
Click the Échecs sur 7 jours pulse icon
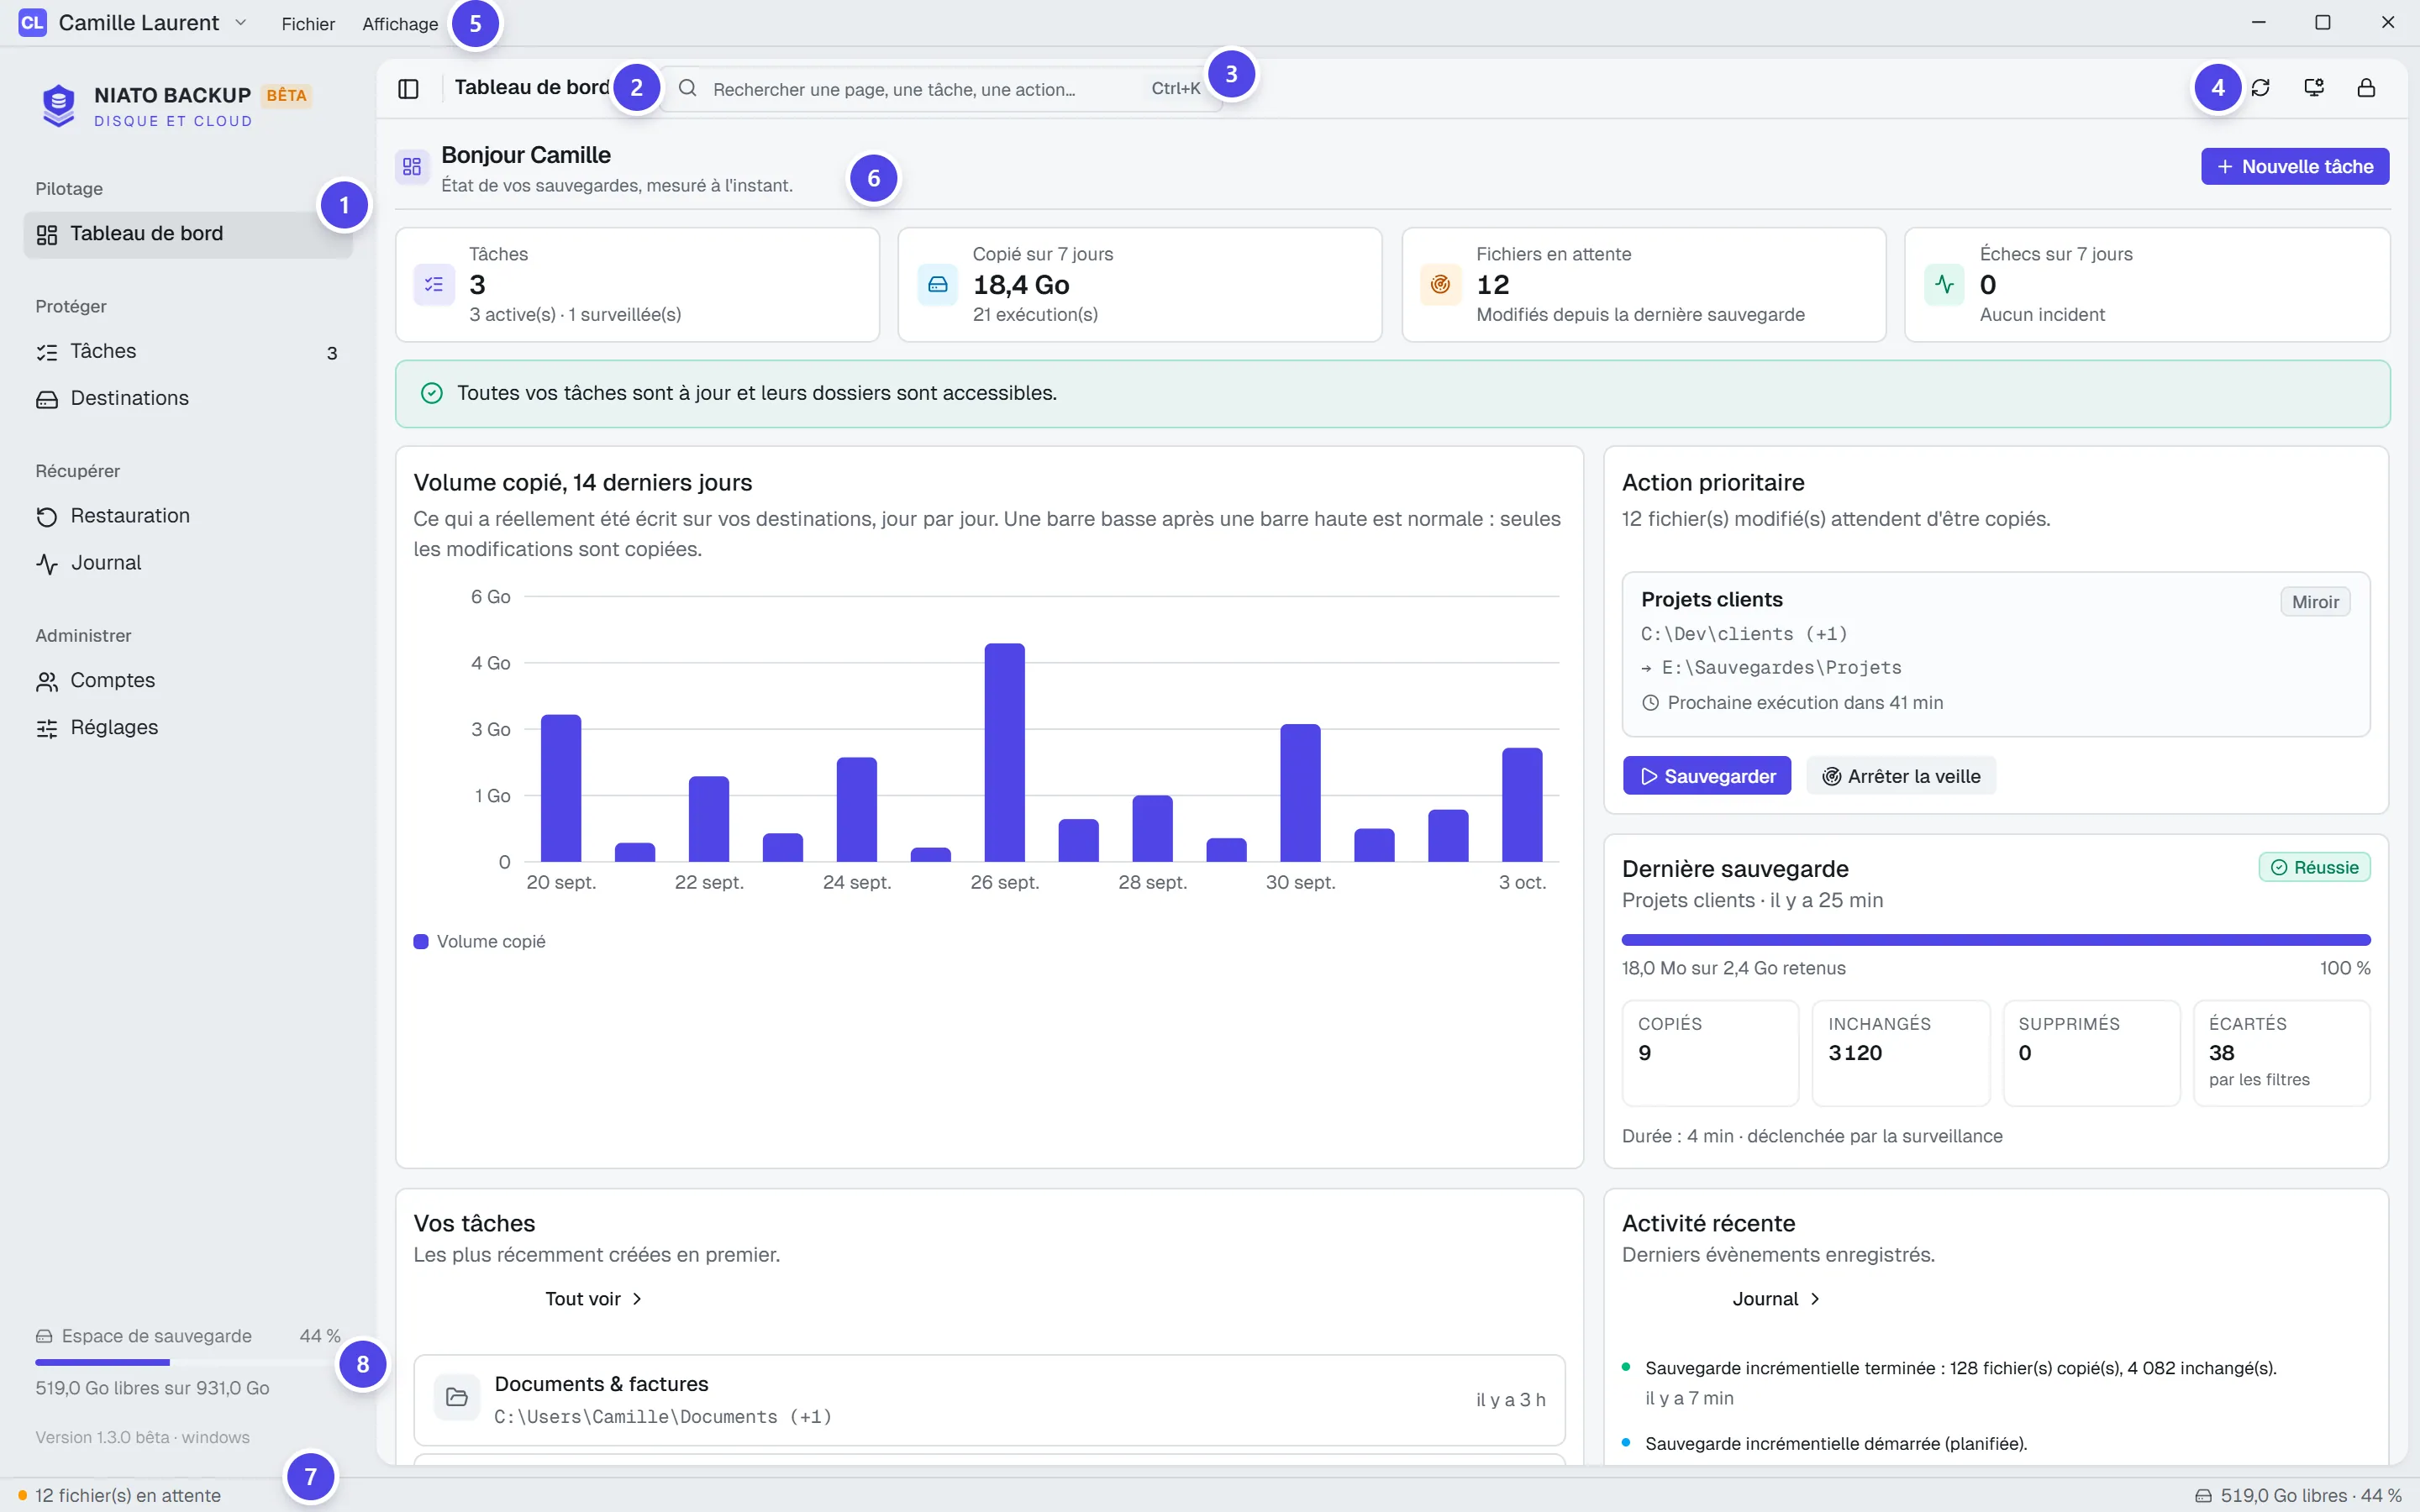click(x=1944, y=285)
